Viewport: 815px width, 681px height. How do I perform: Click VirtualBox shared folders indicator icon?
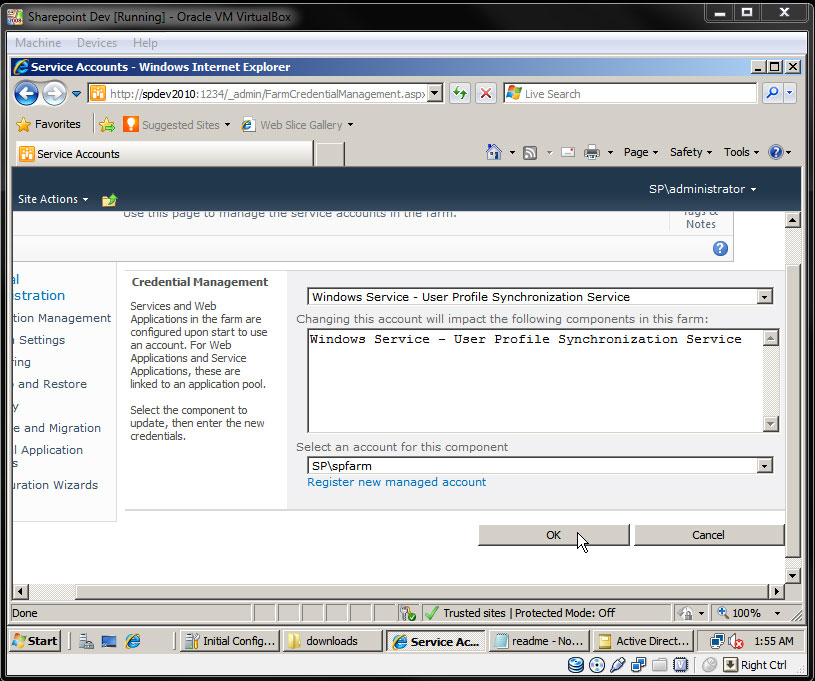click(659, 665)
